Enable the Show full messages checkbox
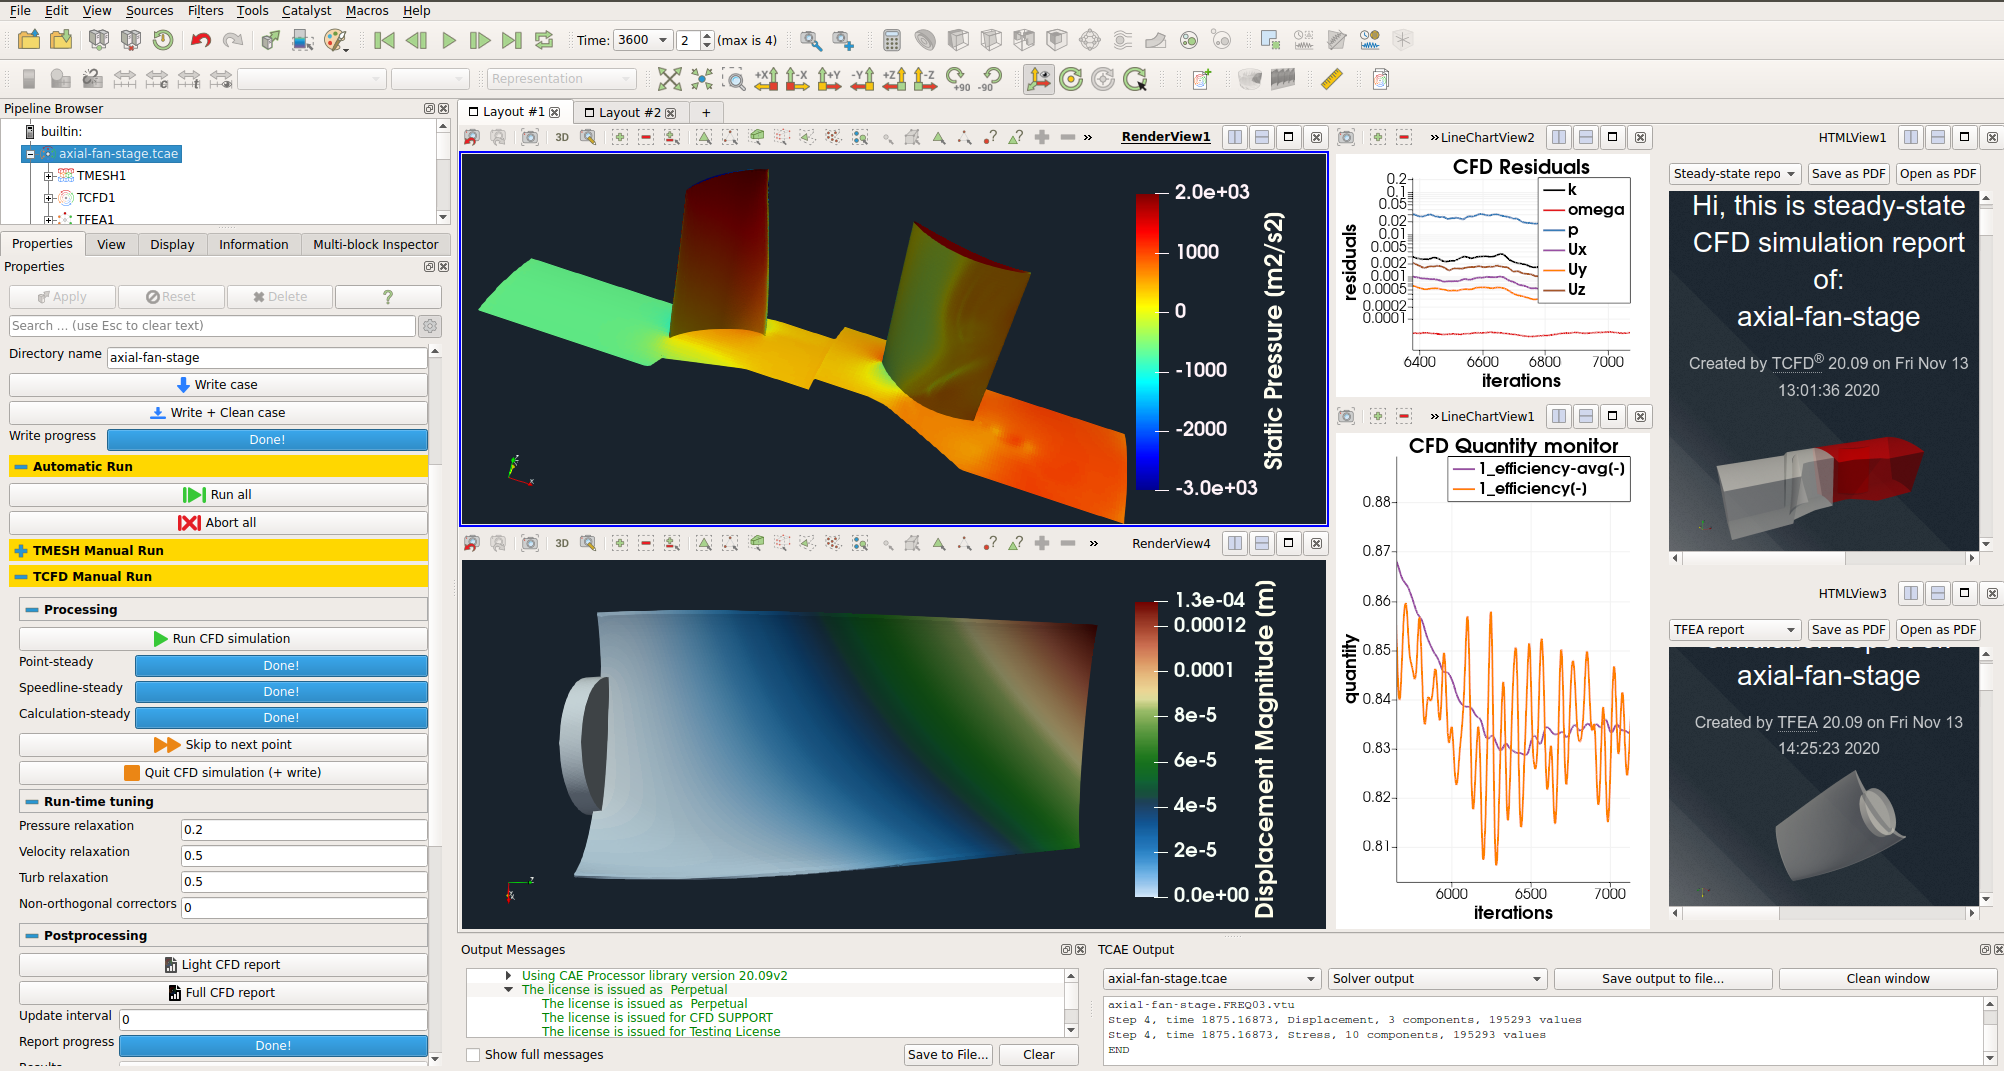This screenshot has height=1071, width=2004. pyautogui.click(x=473, y=1055)
